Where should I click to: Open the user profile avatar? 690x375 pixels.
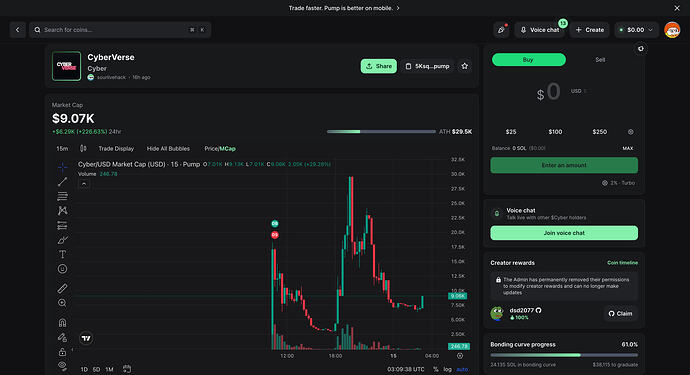672,30
